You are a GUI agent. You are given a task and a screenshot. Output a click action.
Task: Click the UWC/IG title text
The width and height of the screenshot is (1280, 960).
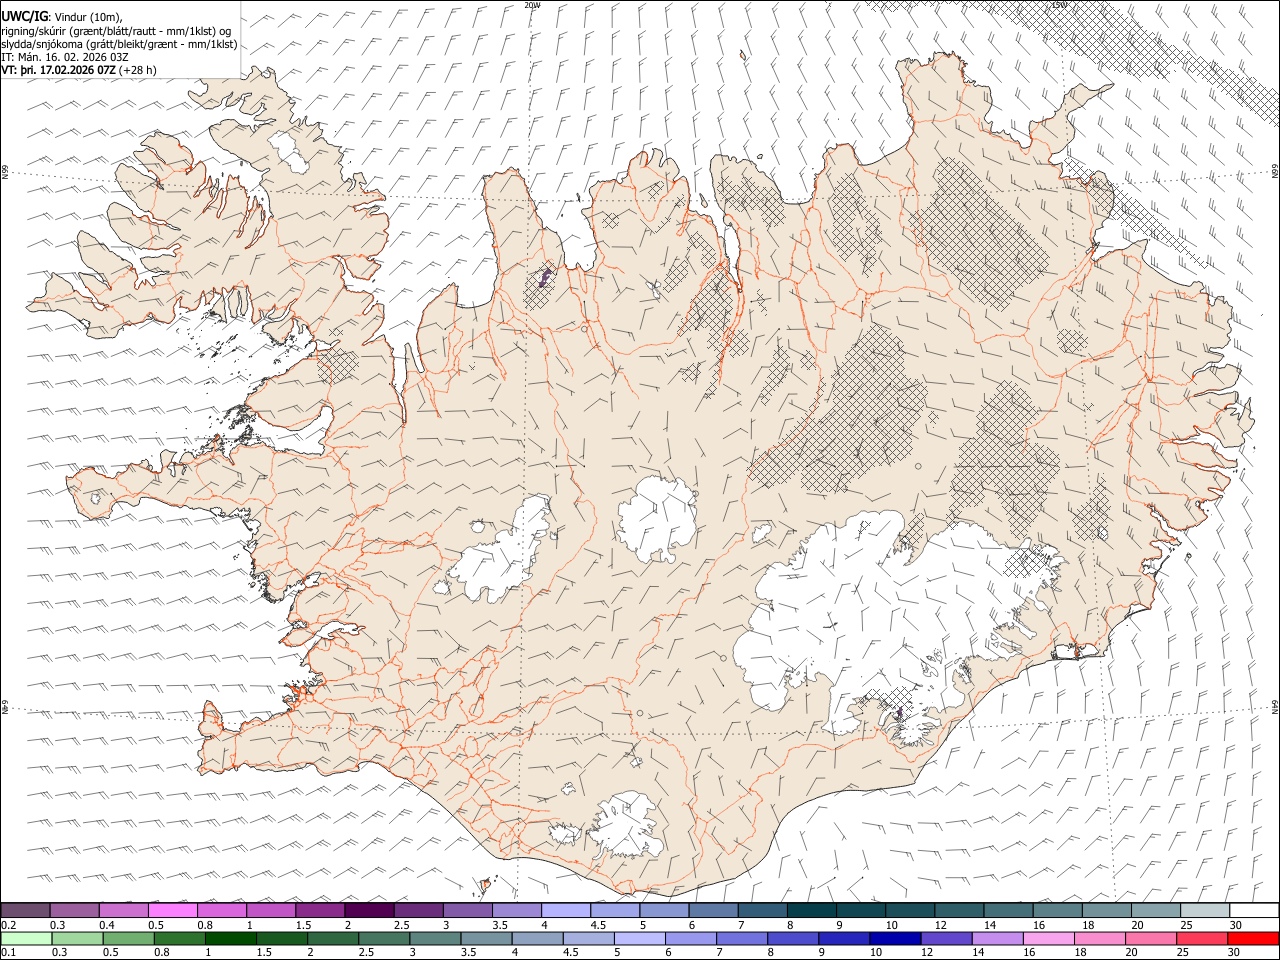point(25,16)
